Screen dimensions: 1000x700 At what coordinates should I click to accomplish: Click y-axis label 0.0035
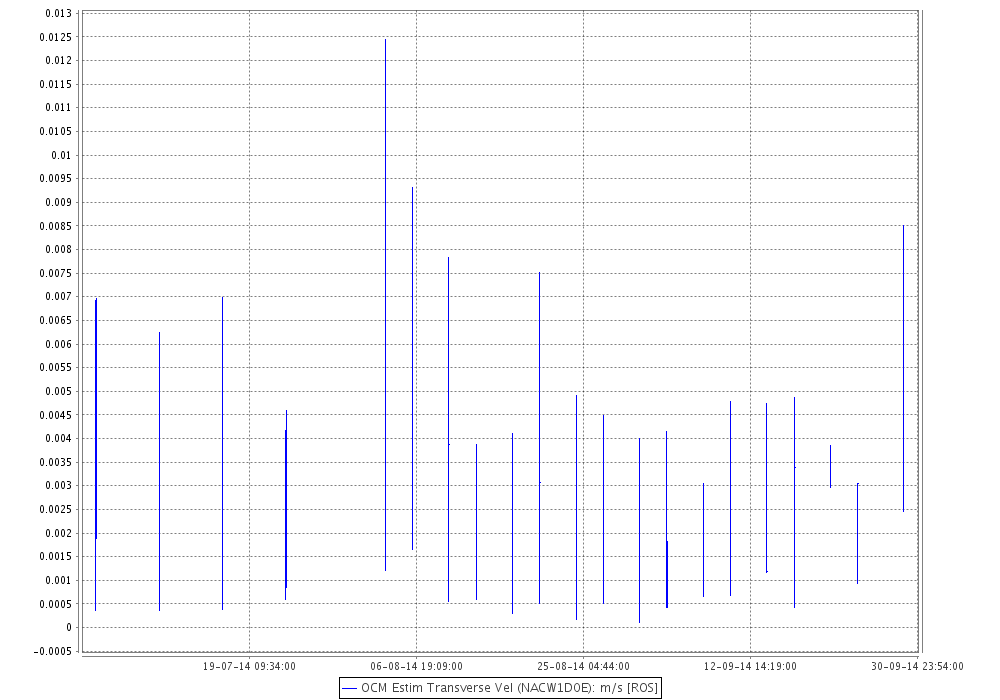(55, 462)
